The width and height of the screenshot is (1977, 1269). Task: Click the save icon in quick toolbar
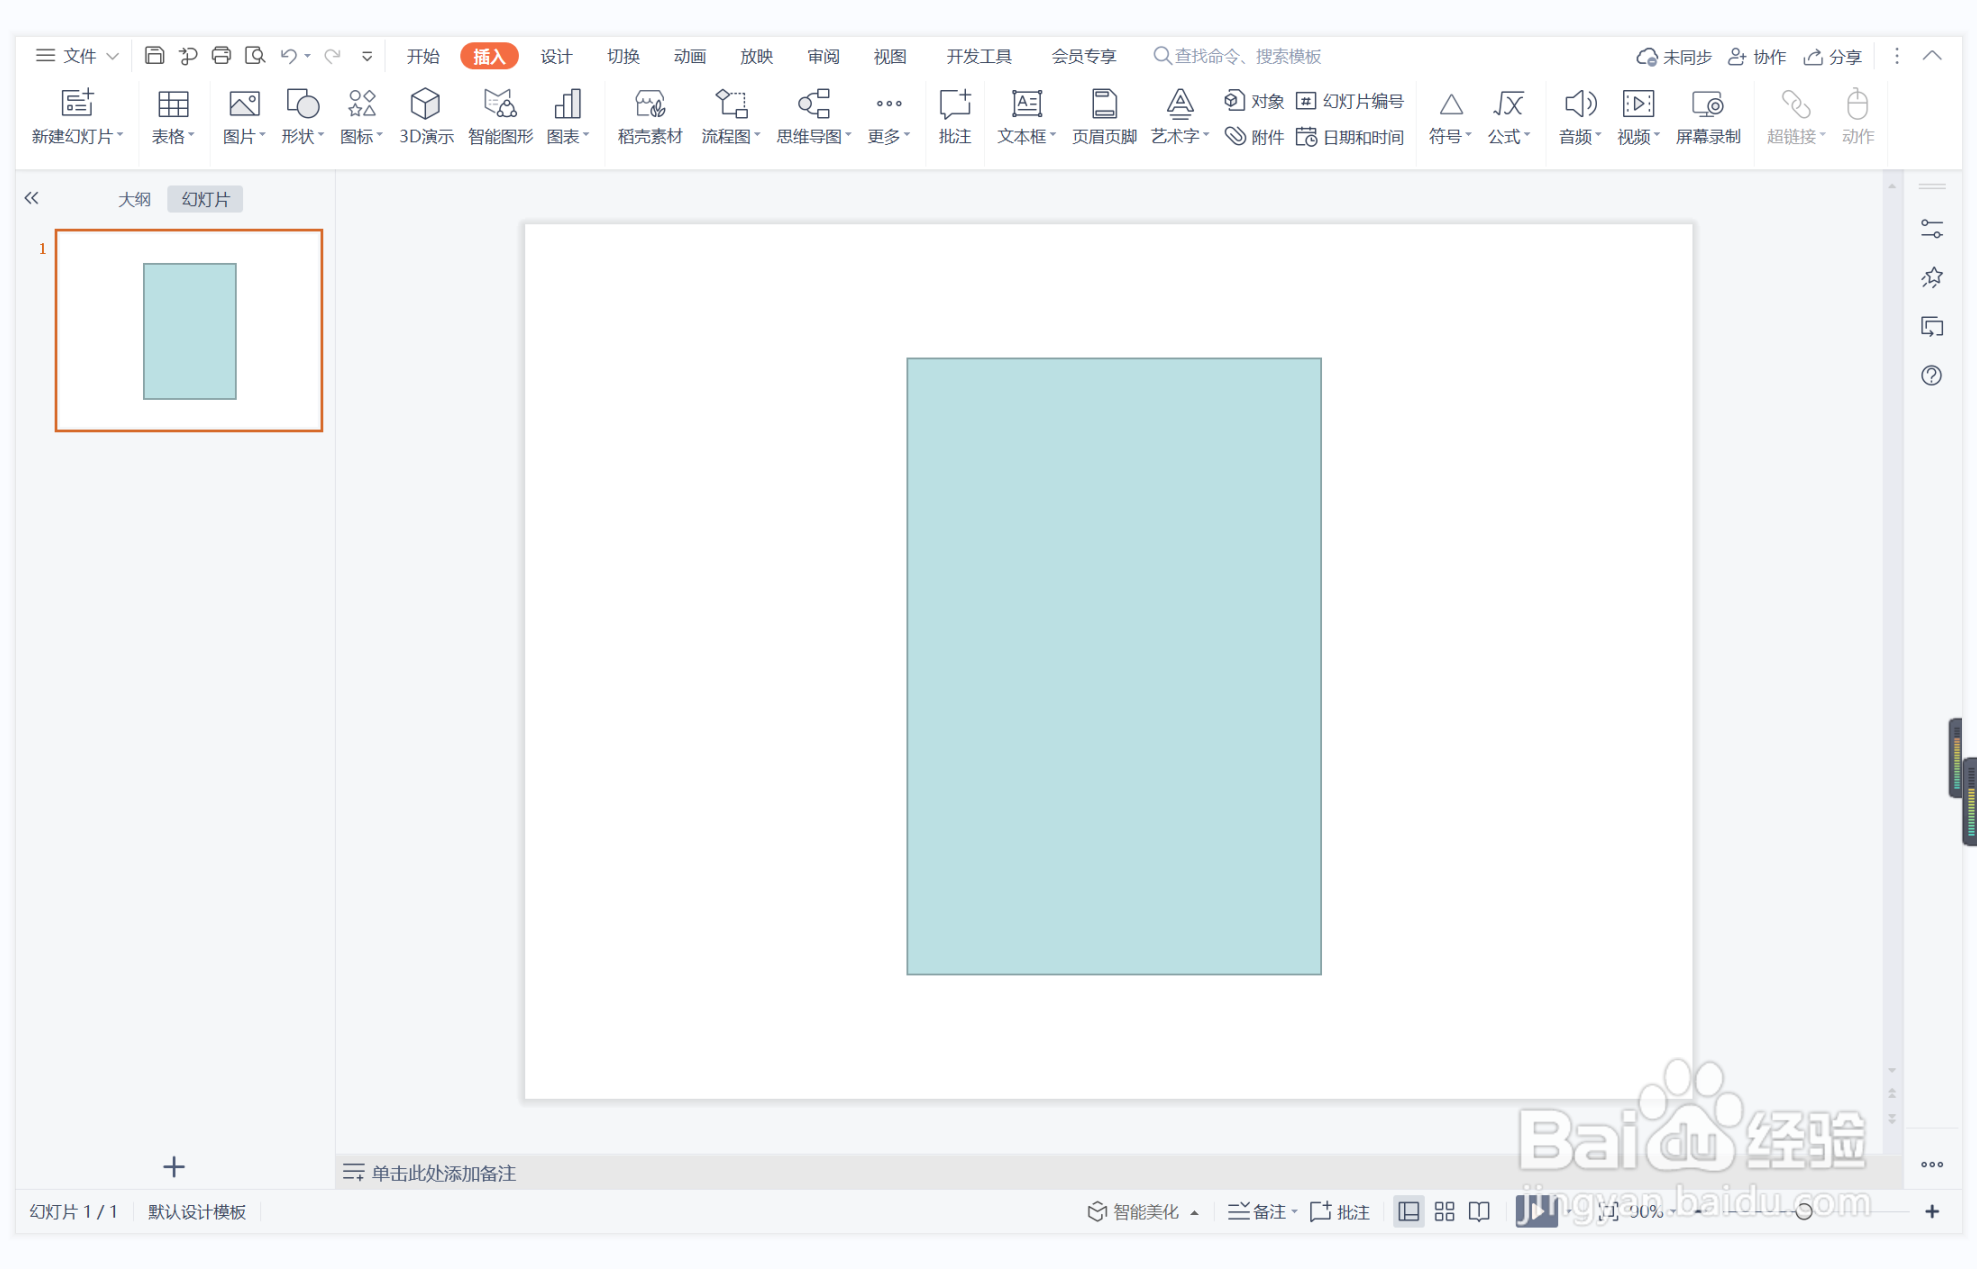coord(154,56)
